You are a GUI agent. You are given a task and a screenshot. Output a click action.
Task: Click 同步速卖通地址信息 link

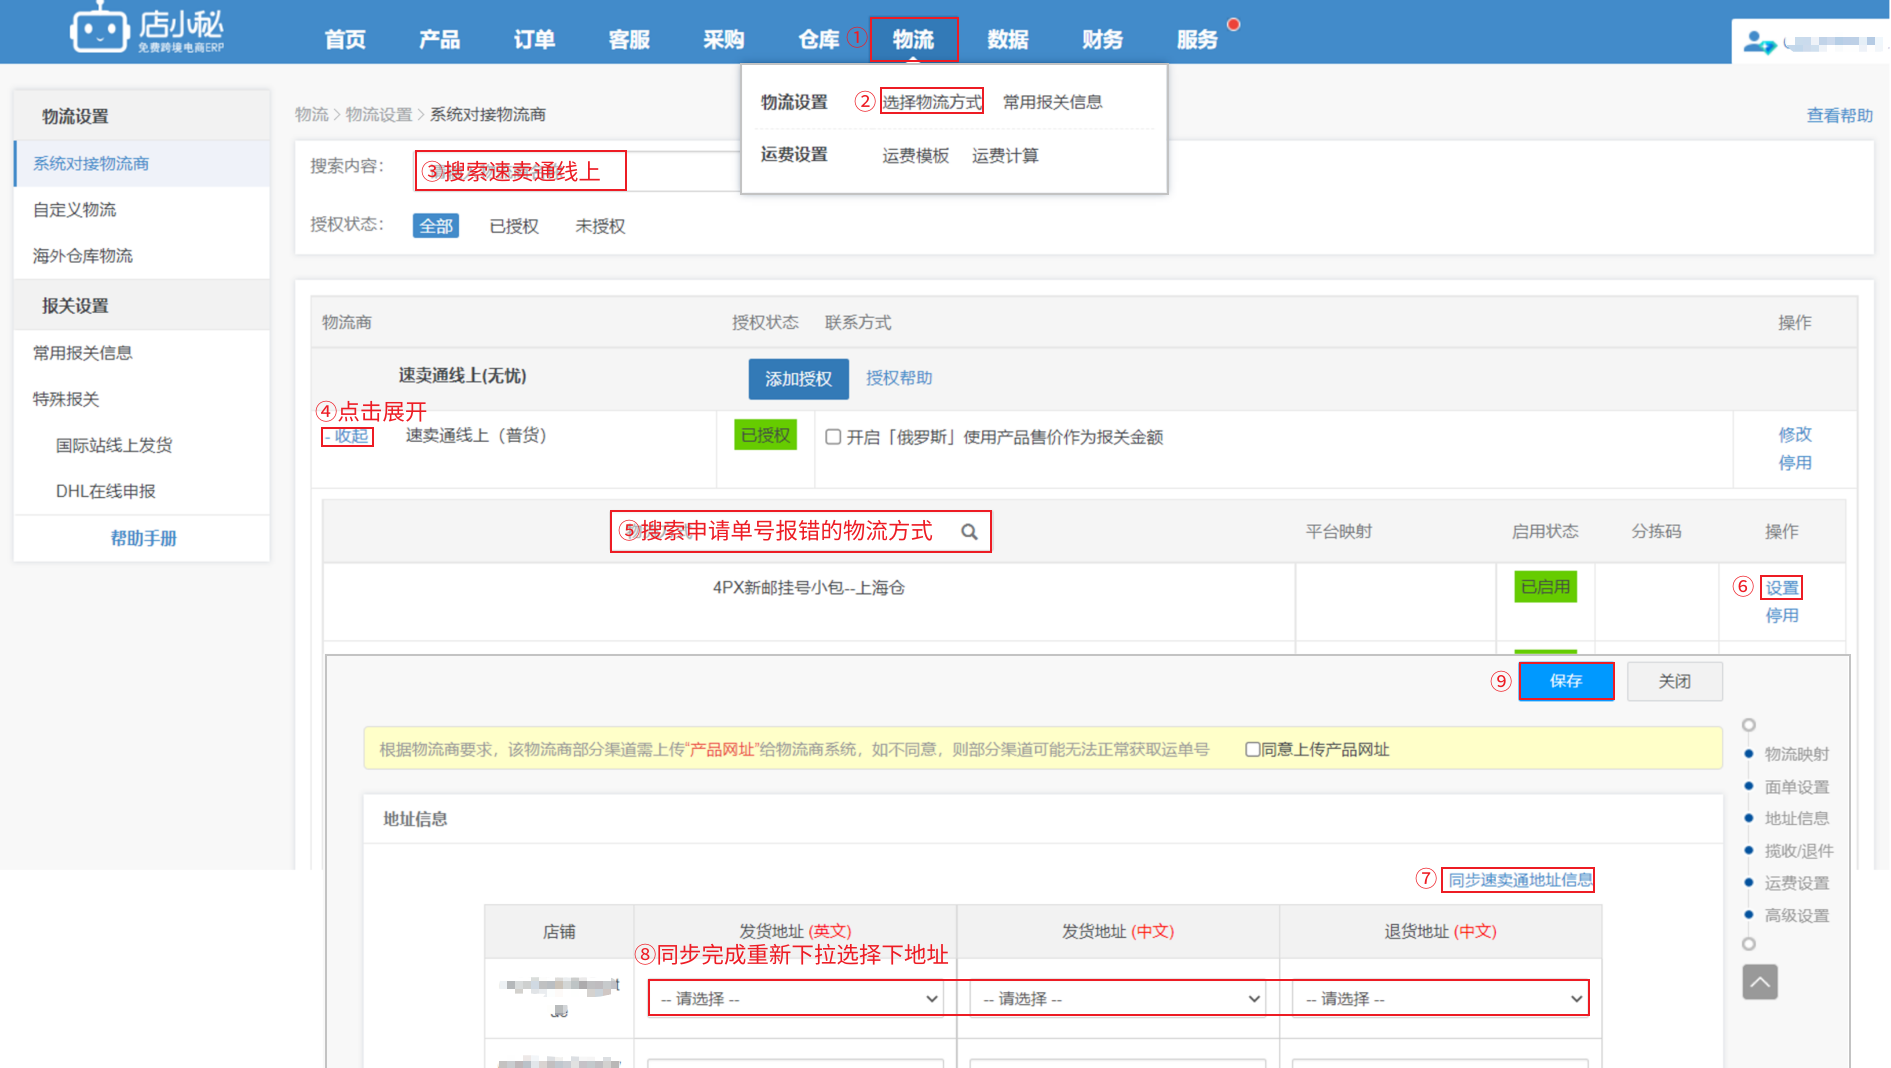click(x=1519, y=880)
